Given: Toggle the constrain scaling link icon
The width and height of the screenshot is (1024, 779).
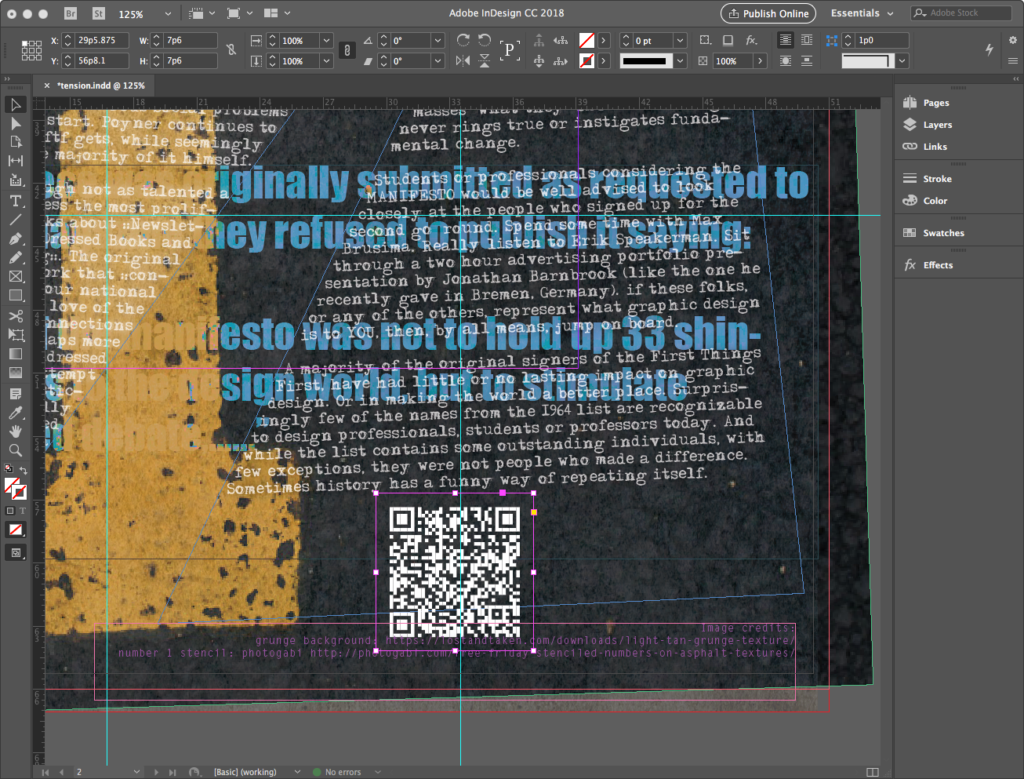Looking at the screenshot, I should [347, 50].
